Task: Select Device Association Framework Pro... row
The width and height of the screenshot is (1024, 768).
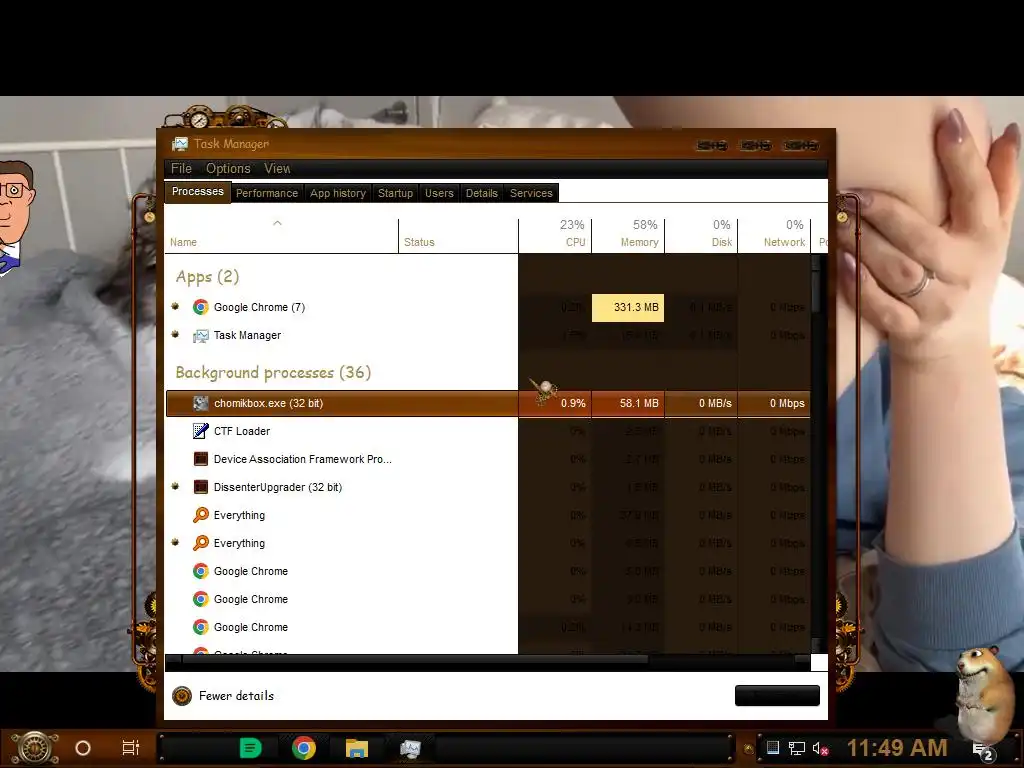Action: pyautogui.click(x=488, y=459)
